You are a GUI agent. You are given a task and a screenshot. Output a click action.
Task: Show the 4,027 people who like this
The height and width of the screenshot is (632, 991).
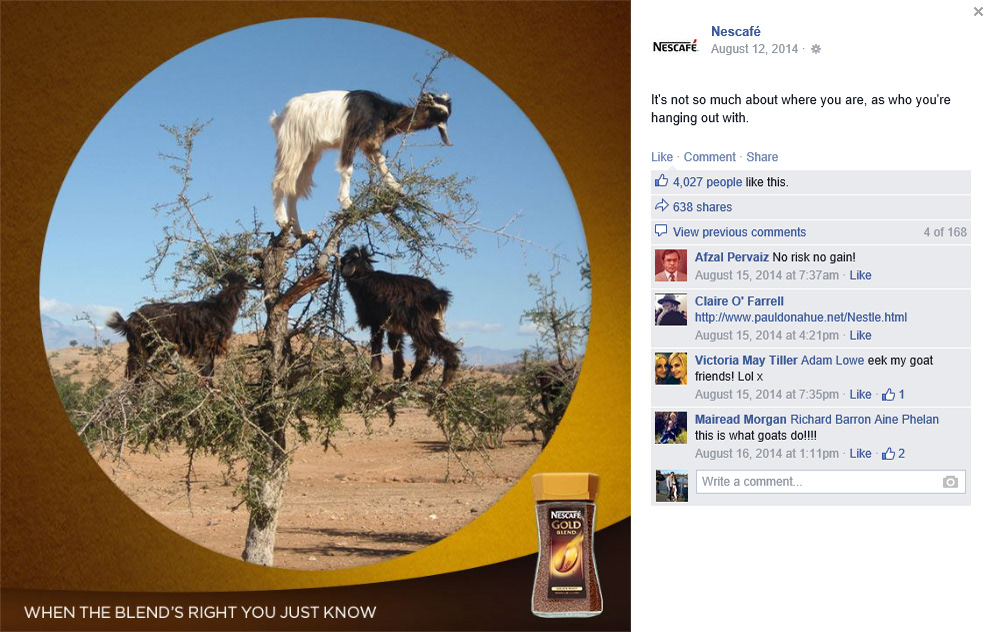(x=707, y=182)
